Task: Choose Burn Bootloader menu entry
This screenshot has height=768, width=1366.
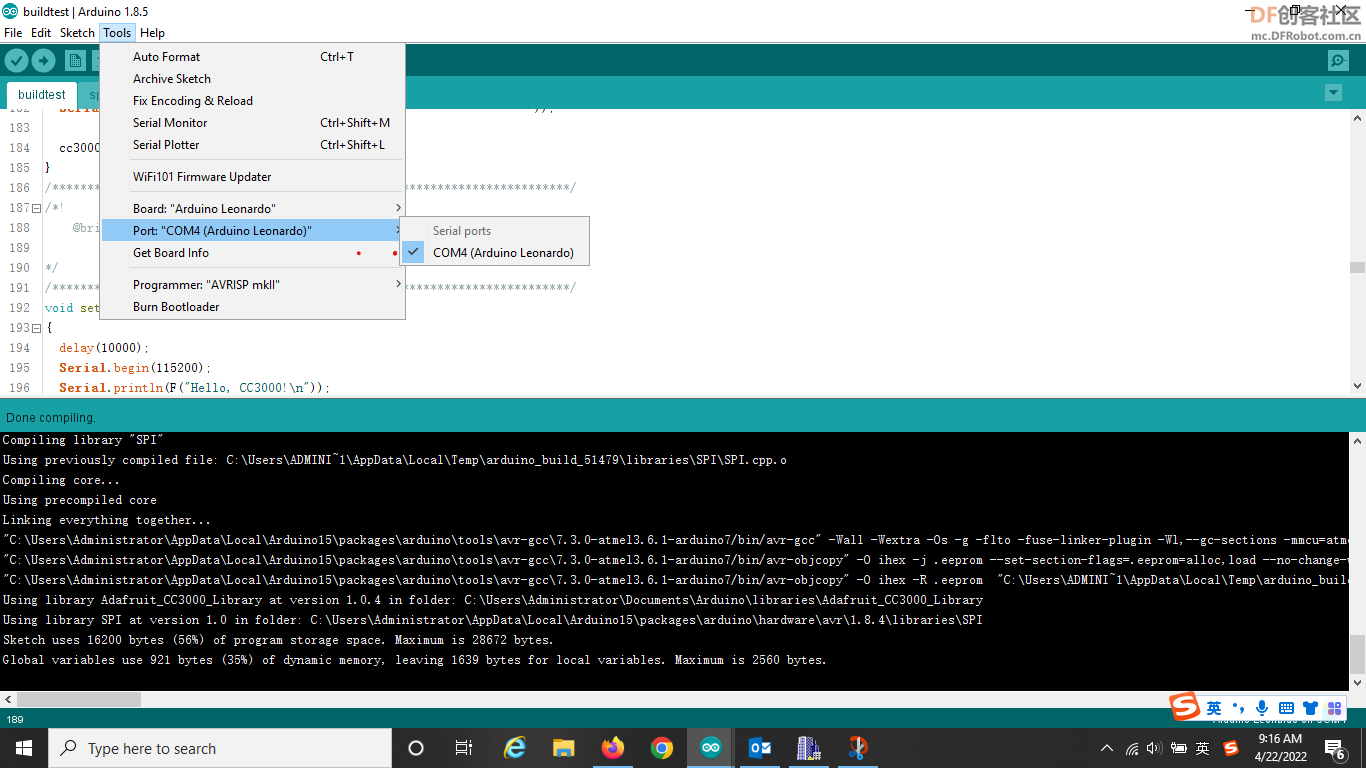Action: point(253,307)
